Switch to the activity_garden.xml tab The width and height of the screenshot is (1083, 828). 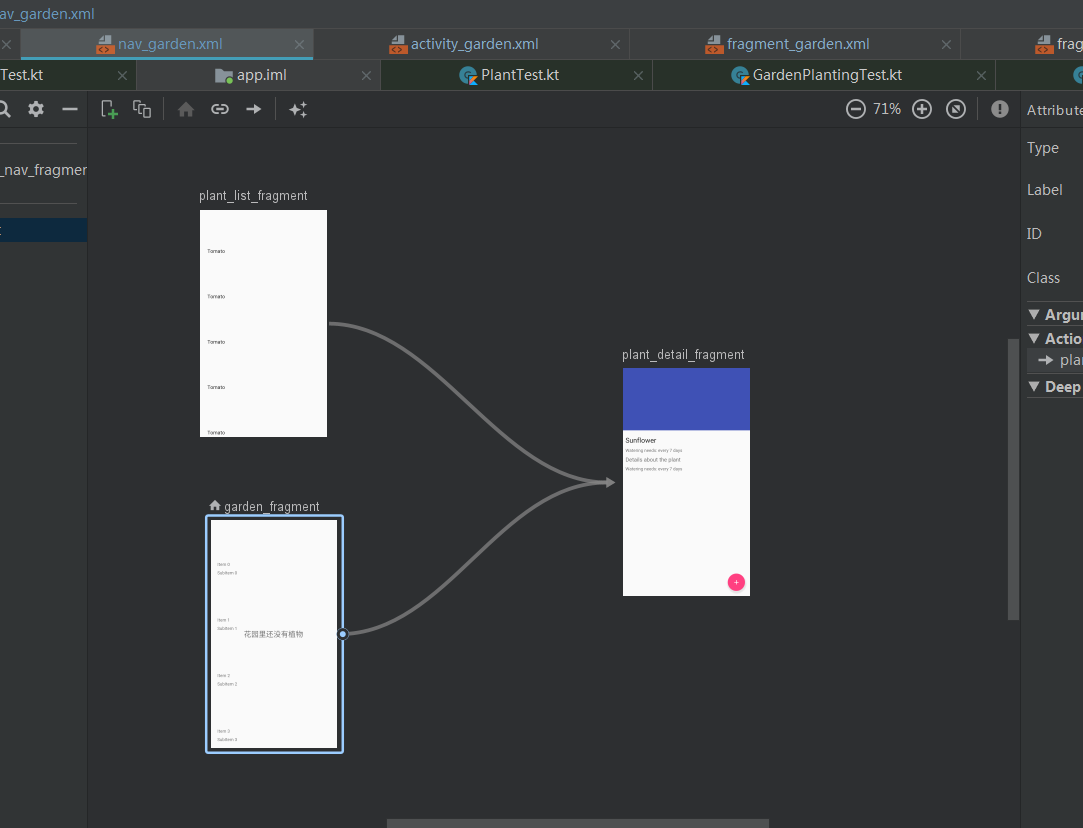click(x=472, y=44)
